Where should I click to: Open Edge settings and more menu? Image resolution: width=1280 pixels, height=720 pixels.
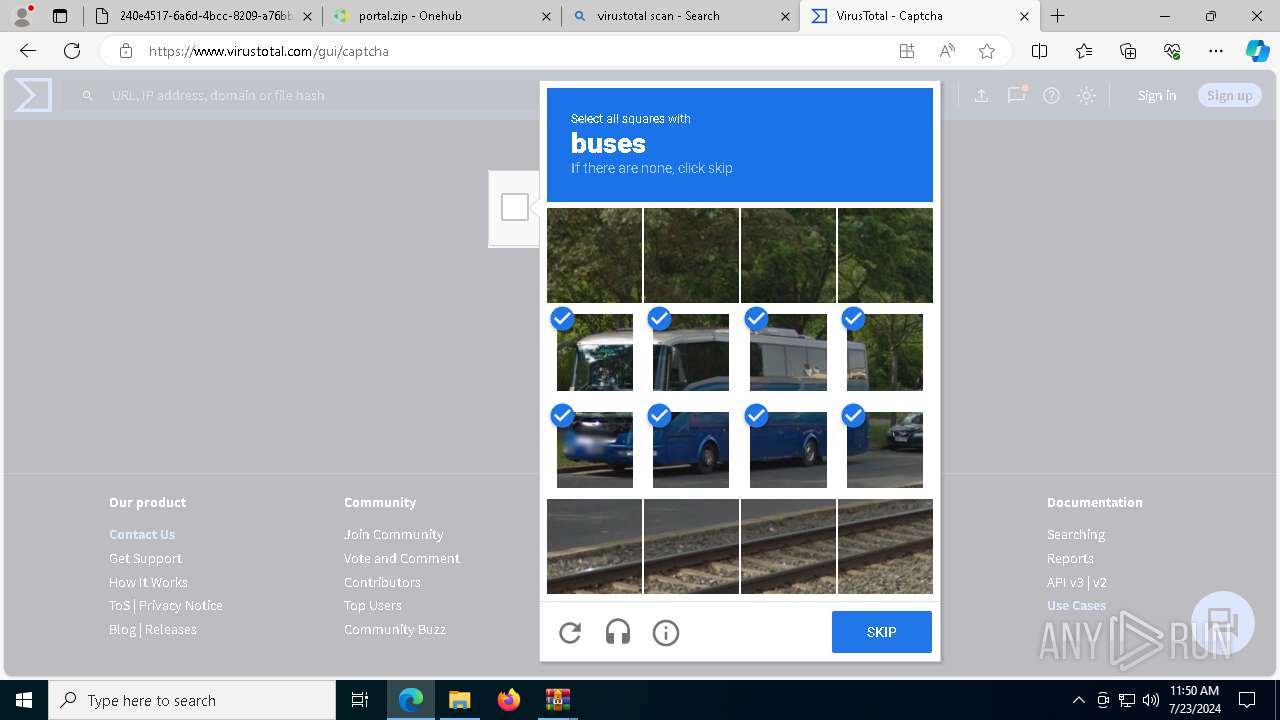pyautogui.click(x=1216, y=51)
